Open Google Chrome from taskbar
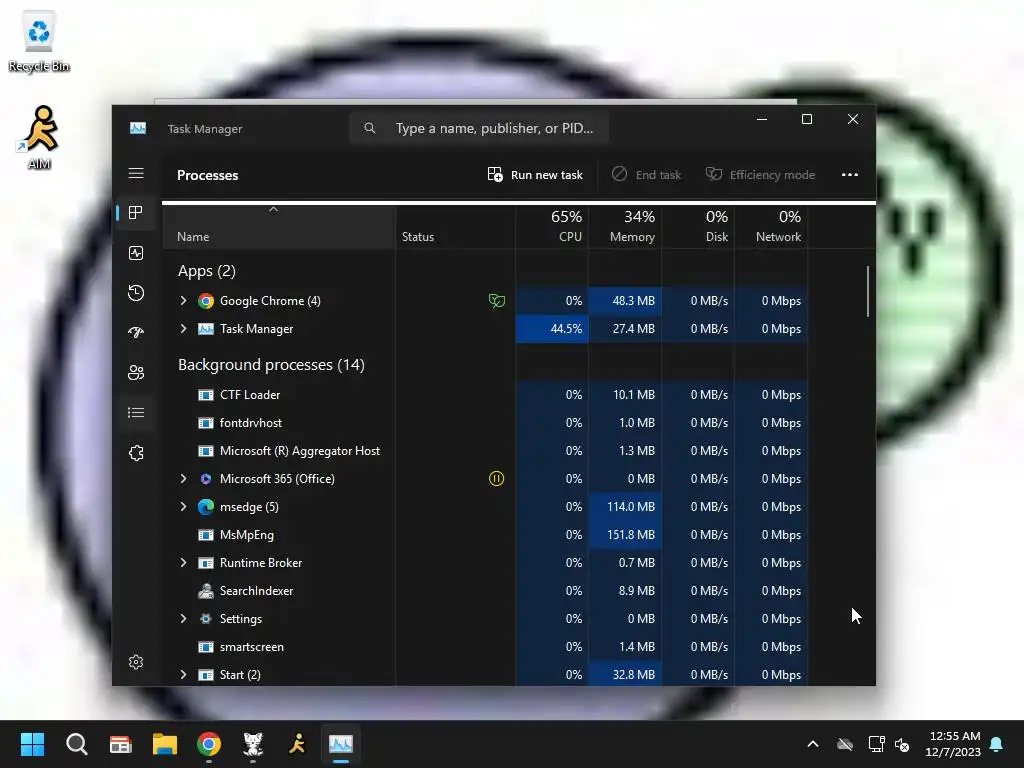This screenshot has width=1024, height=768. tap(209, 744)
